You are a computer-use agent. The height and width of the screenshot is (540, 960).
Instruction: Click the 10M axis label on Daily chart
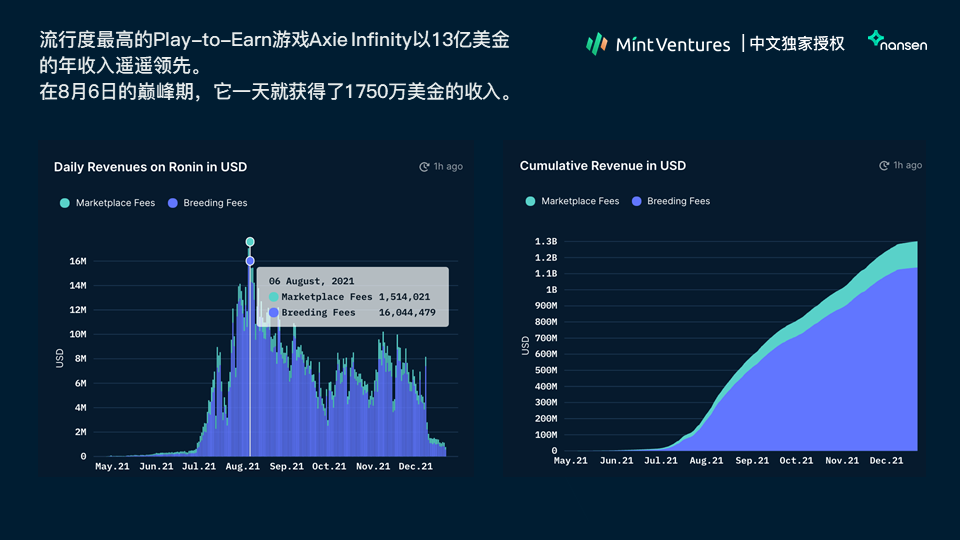click(x=78, y=334)
